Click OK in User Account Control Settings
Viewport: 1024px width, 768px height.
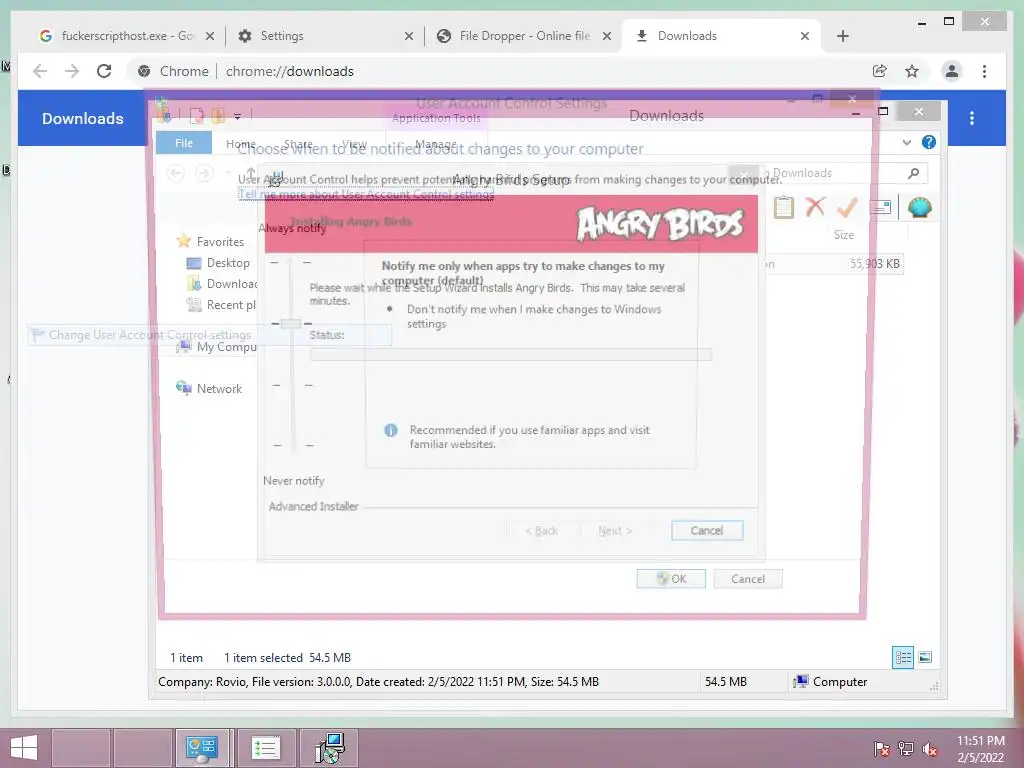(671, 579)
